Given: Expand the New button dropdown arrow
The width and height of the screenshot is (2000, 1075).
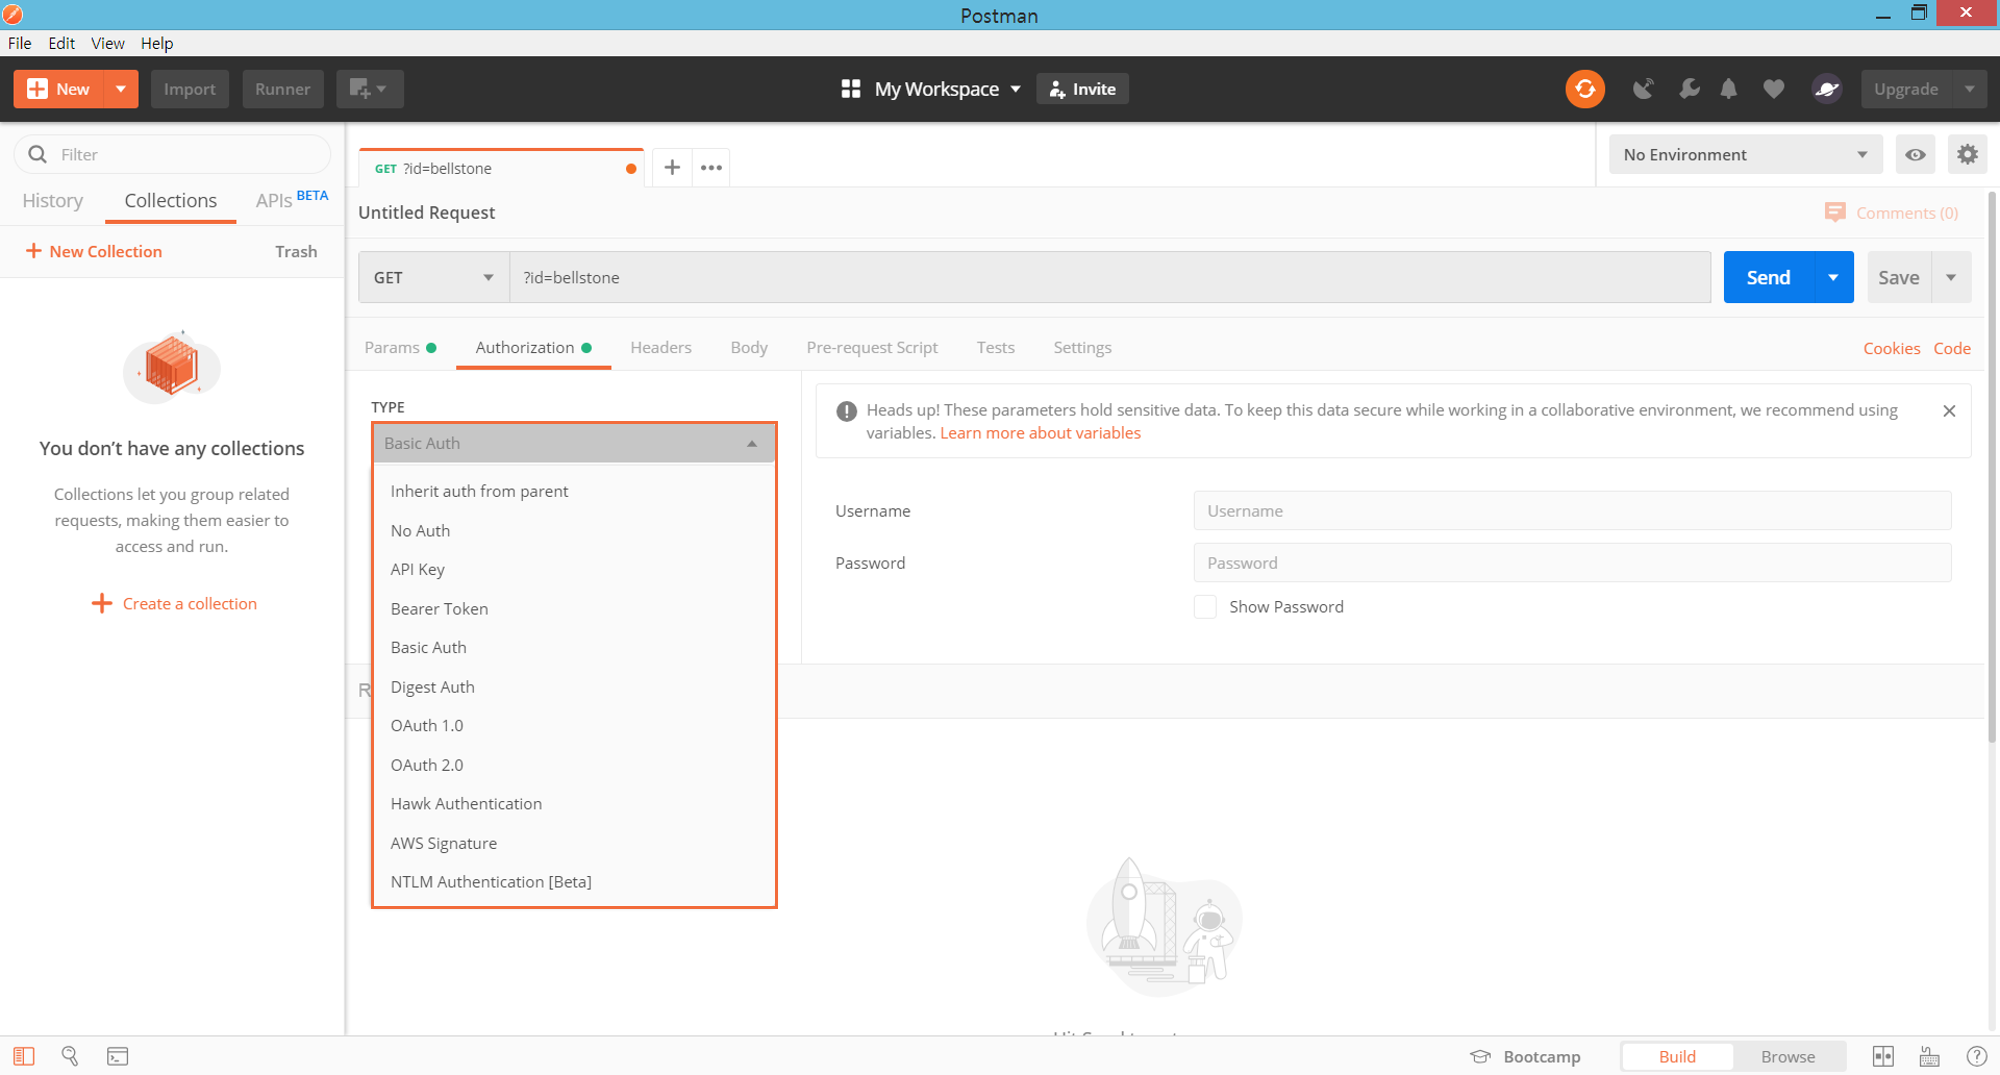Looking at the screenshot, I should (120, 89).
